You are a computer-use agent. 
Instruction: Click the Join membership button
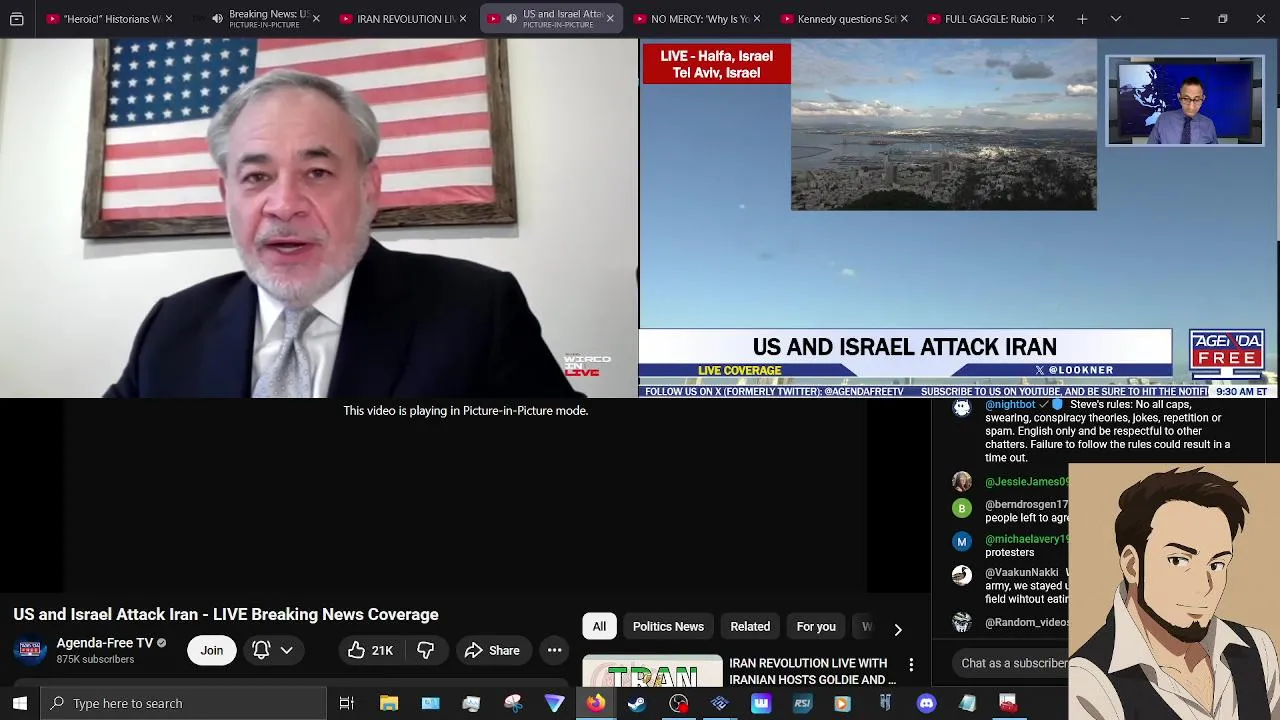211,650
